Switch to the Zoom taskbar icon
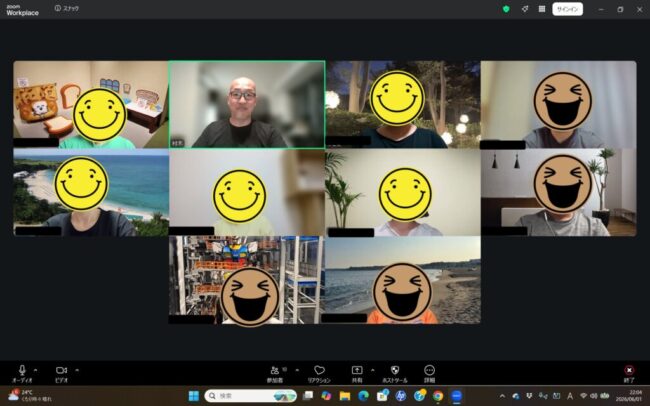Image resolution: width=650 pixels, height=406 pixels. click(x=456, y=396)
